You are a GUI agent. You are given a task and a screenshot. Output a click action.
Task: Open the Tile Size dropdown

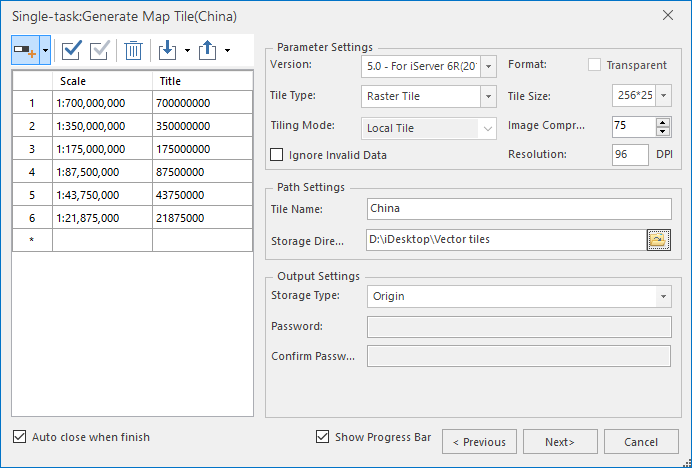pos(663,95)
